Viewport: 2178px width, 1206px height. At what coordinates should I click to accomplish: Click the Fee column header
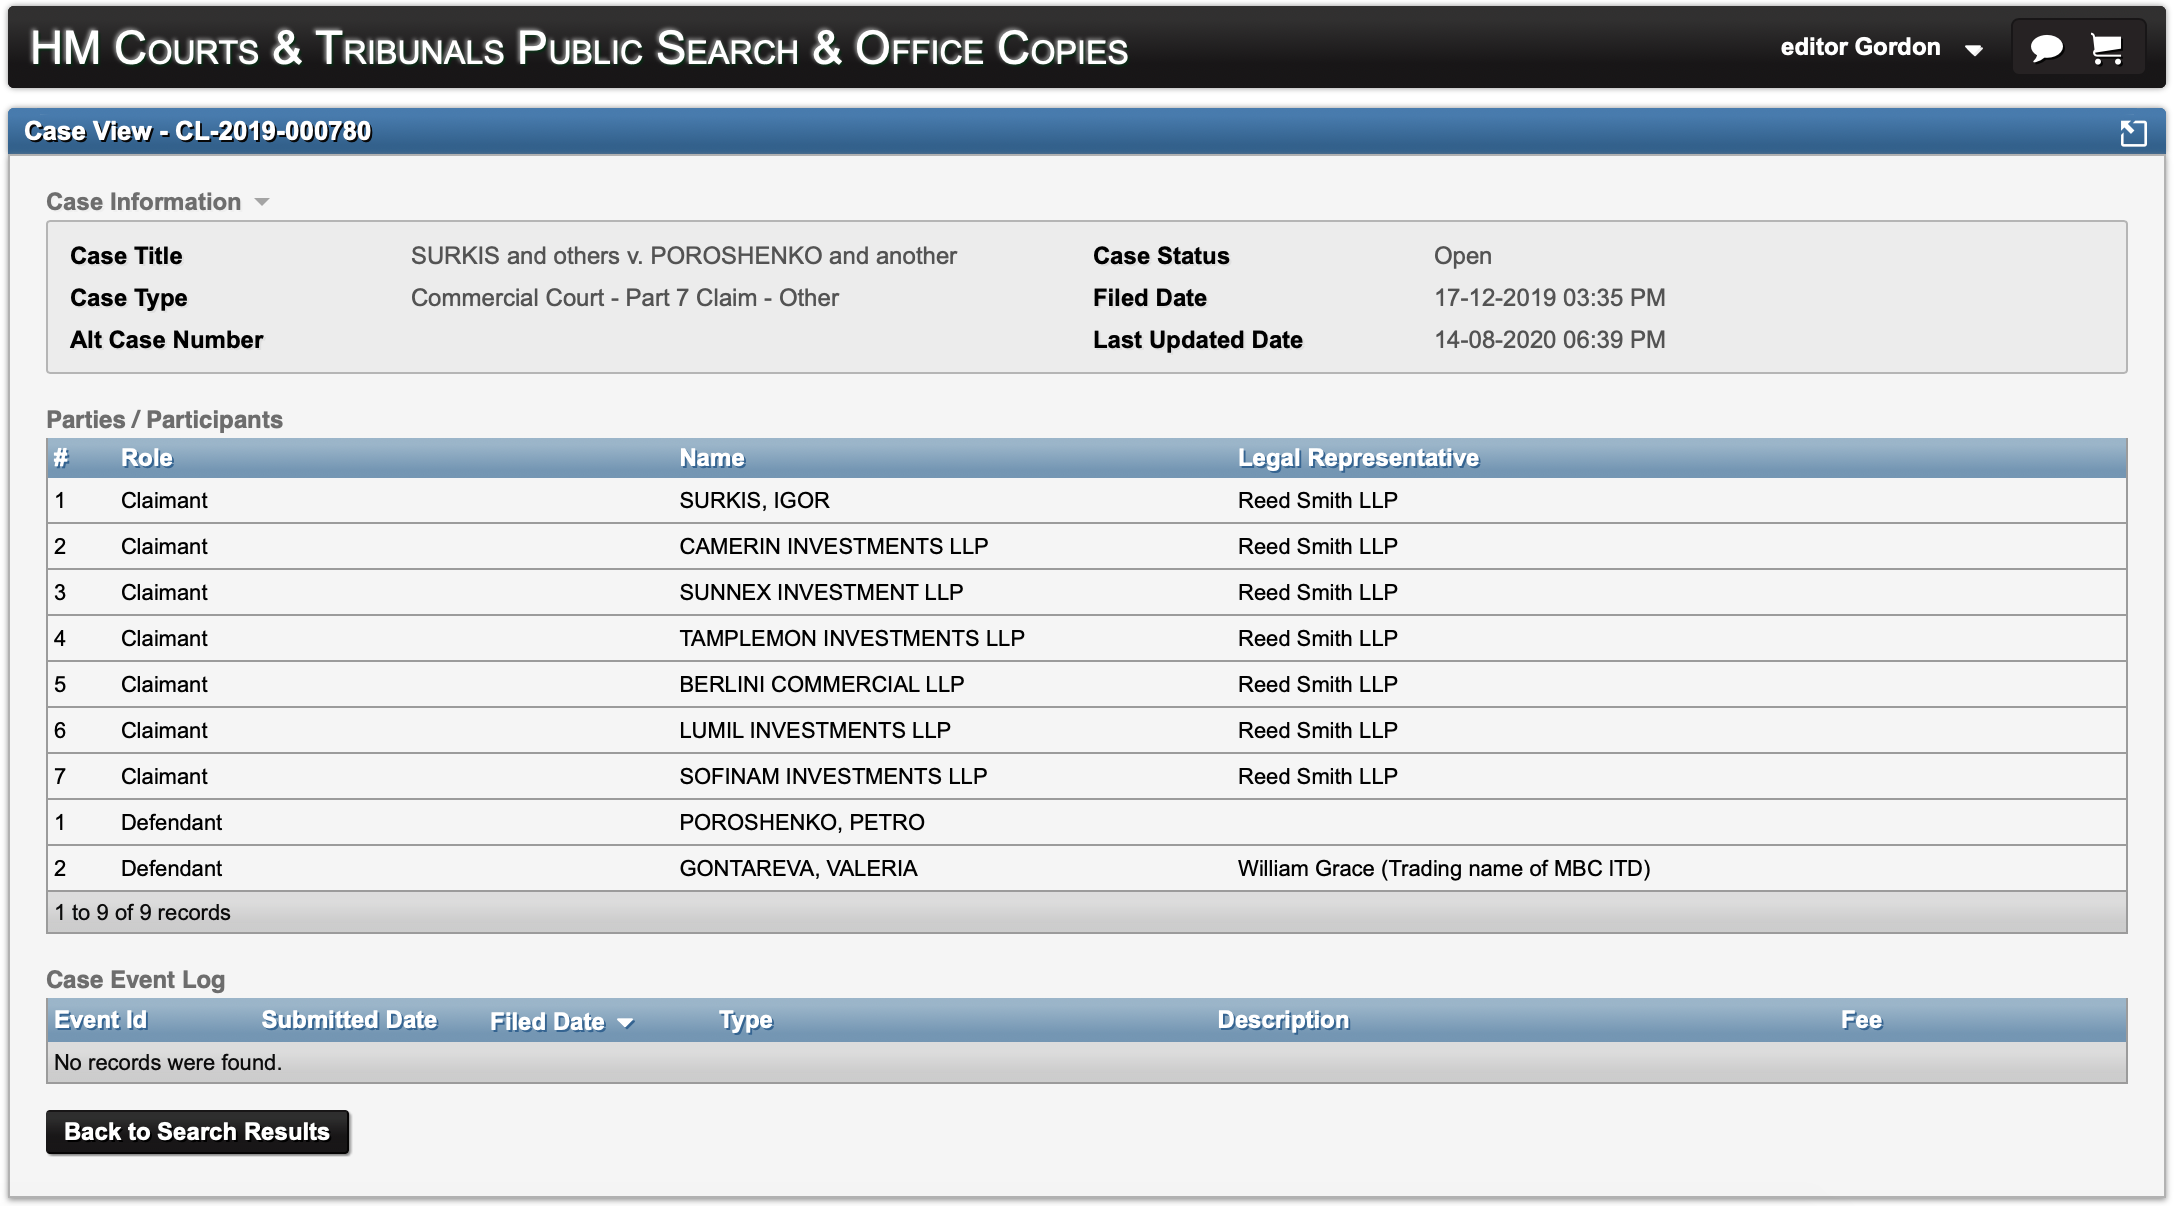(1861, 1020)
